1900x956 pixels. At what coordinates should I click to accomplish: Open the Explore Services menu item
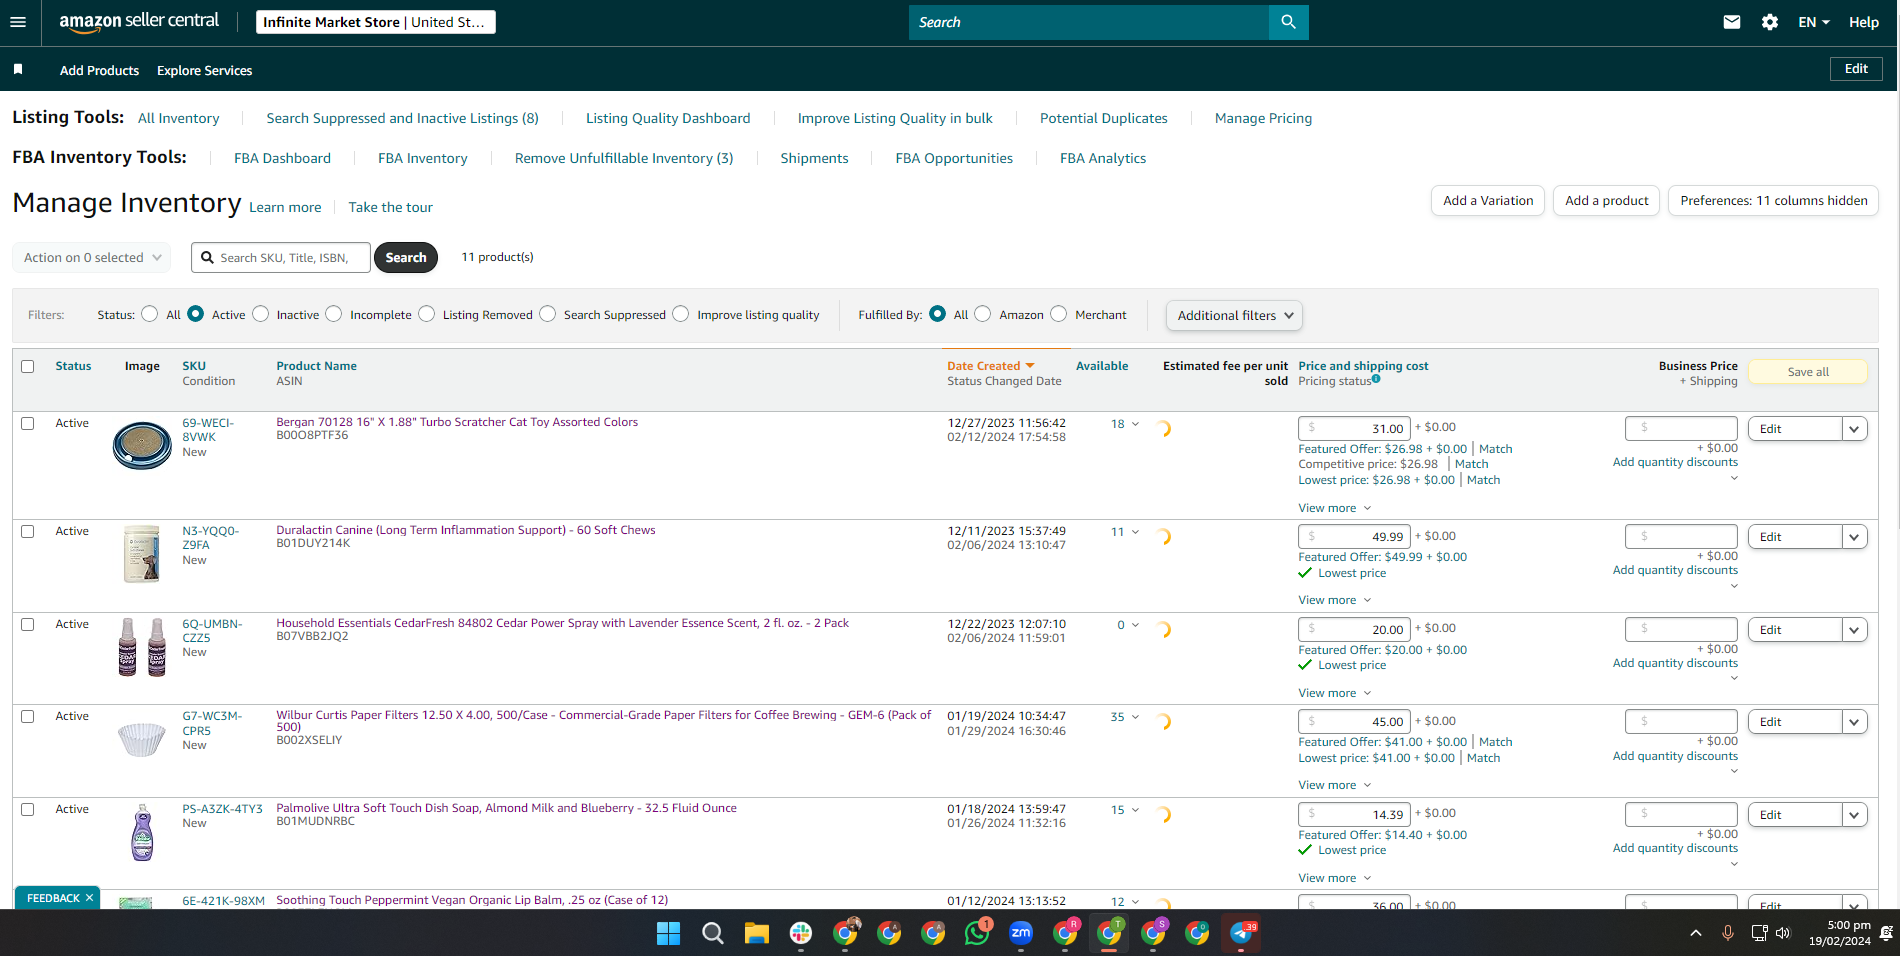tap(204, 70)
